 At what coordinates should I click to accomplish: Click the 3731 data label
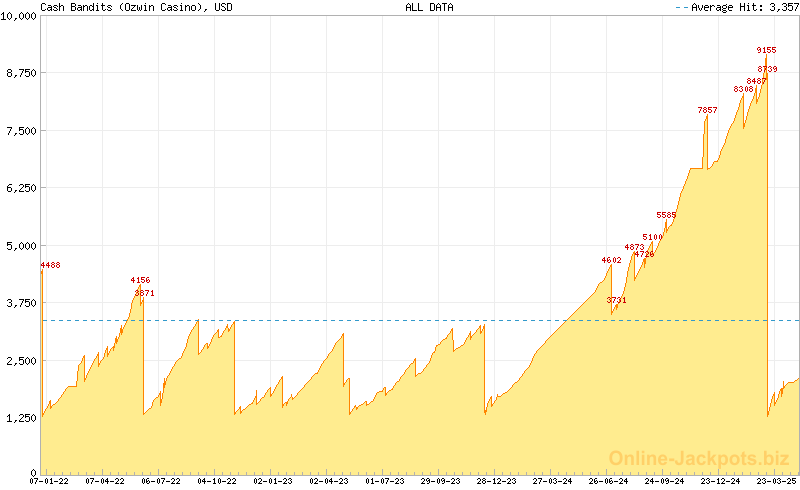point(617,300)
